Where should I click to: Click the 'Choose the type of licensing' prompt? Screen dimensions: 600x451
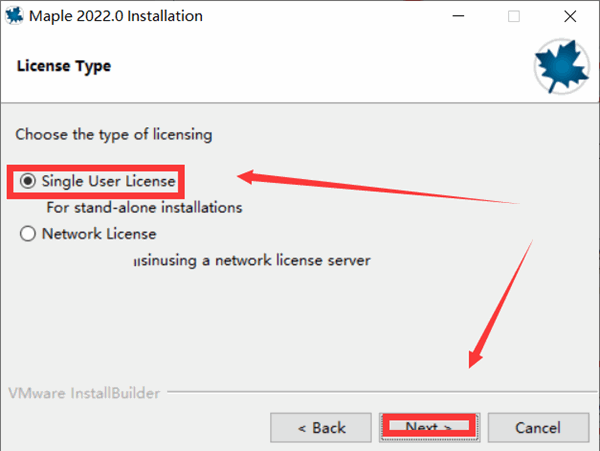(x=113, y=133)
